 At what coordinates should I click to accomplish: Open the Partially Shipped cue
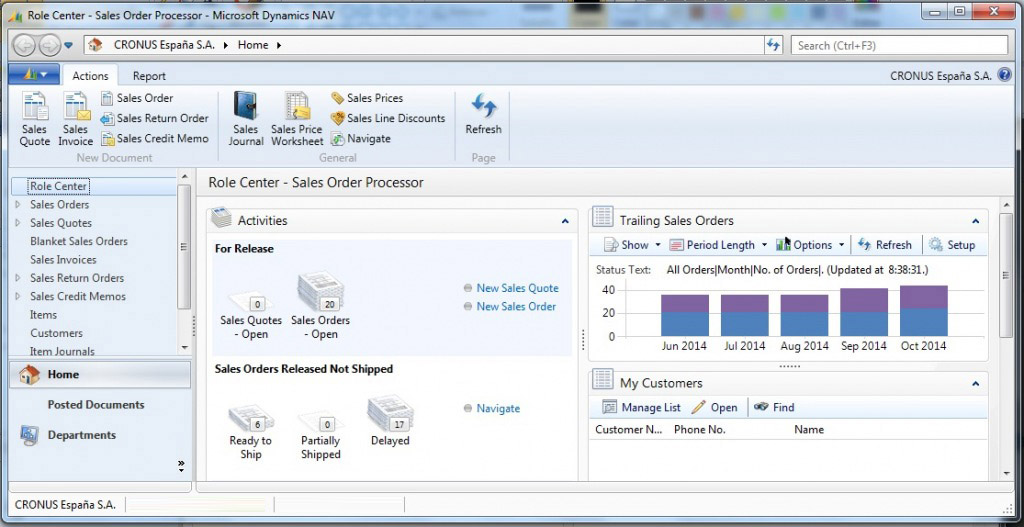point(320,436)
